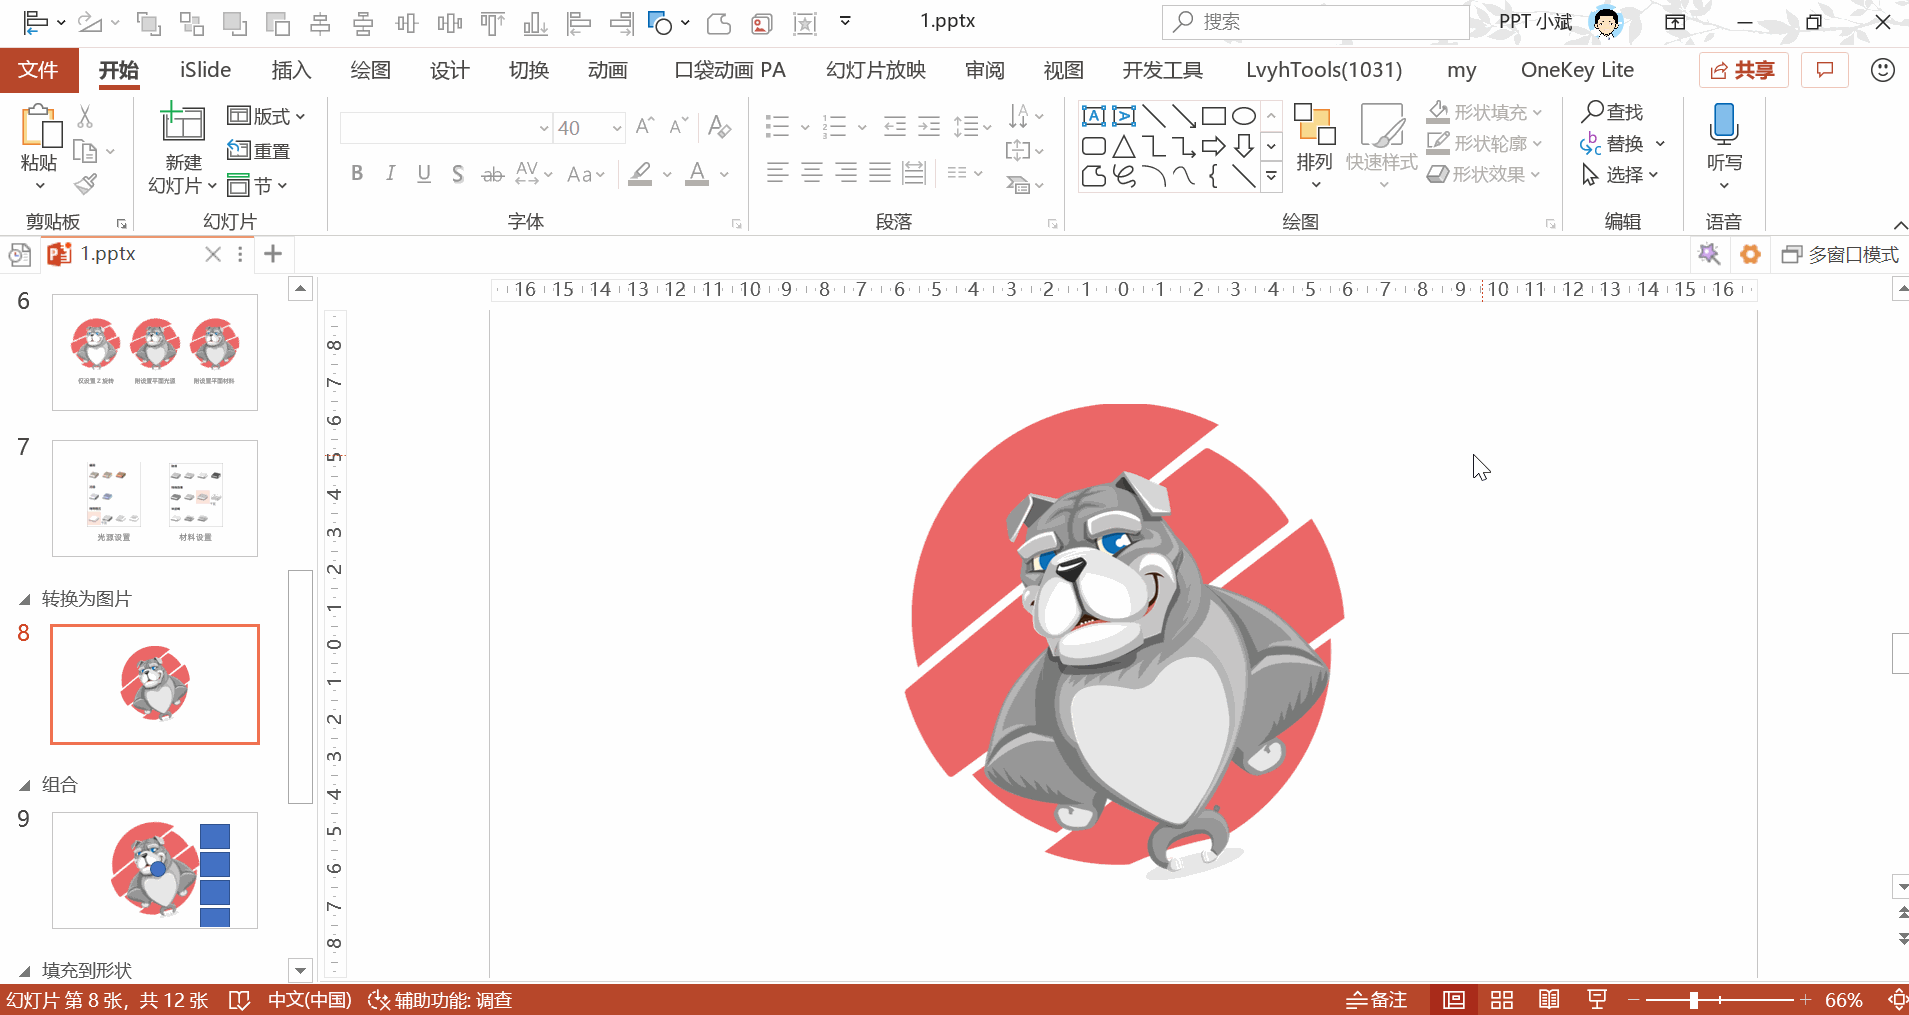Open the font size dropdown showing 40

[617, 128]
